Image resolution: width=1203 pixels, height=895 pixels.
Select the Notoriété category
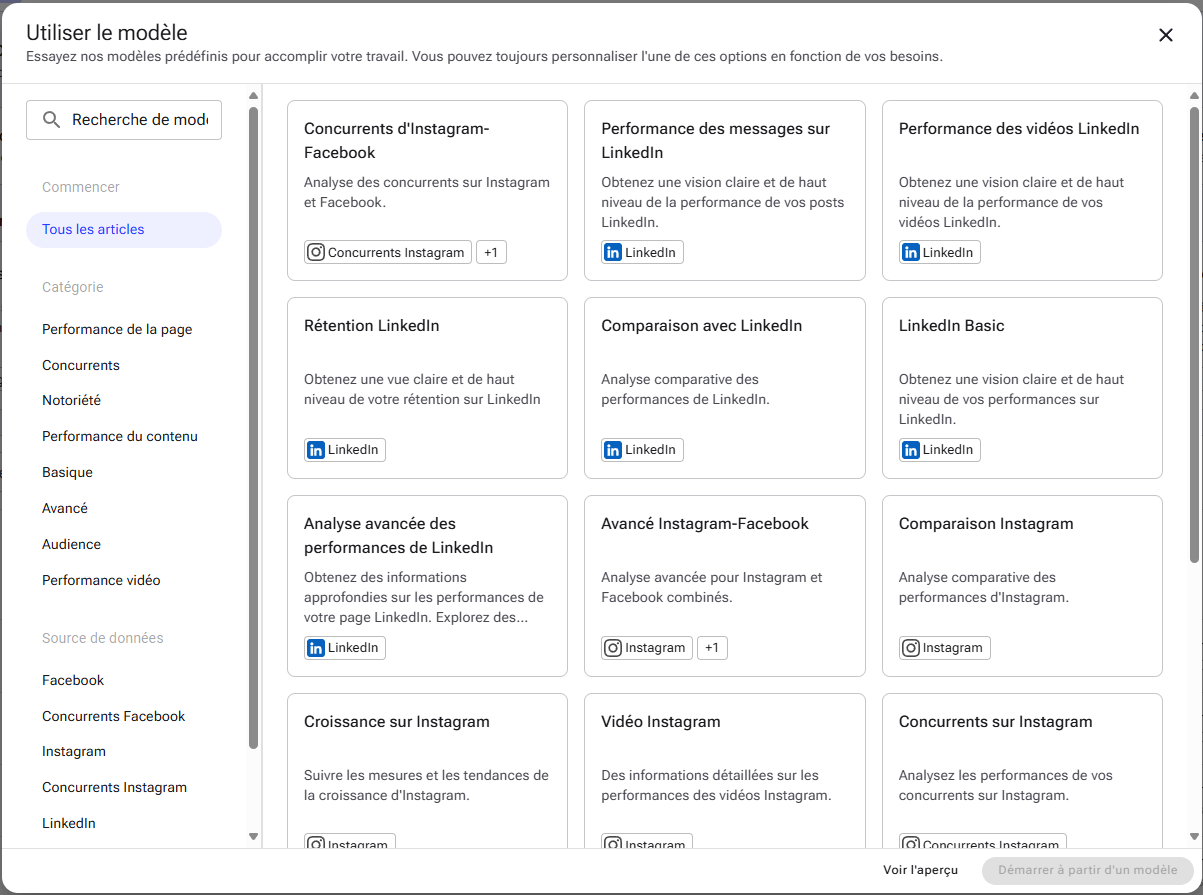tap(71, 401)
